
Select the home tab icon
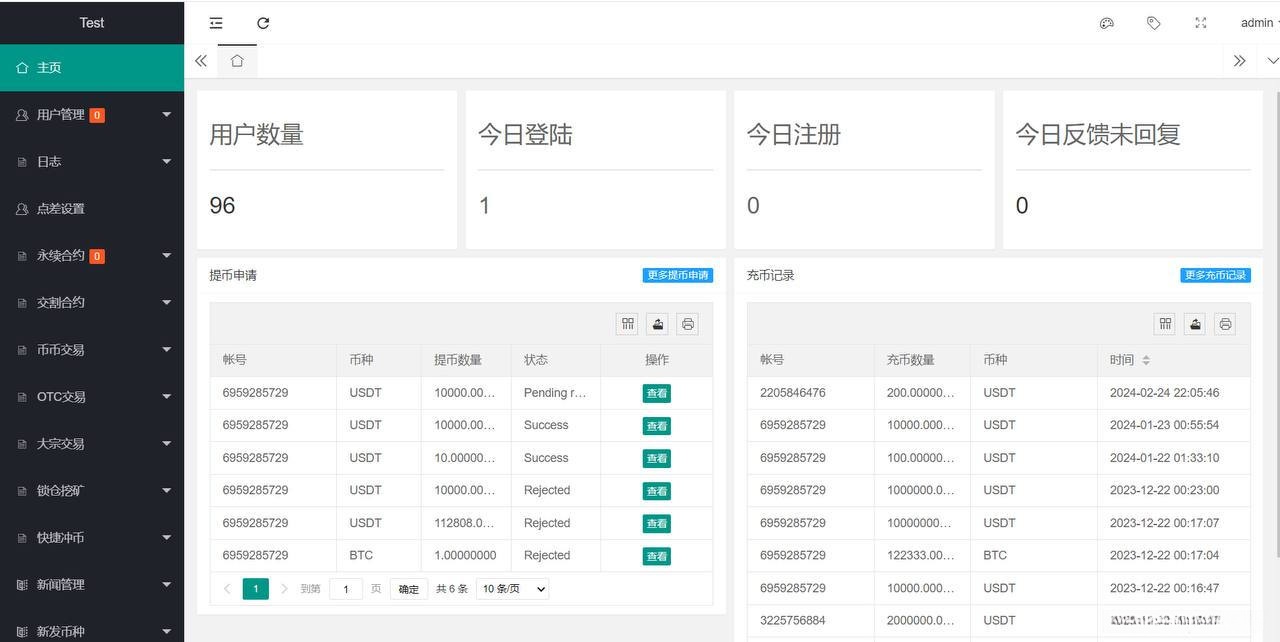point(237,61)
